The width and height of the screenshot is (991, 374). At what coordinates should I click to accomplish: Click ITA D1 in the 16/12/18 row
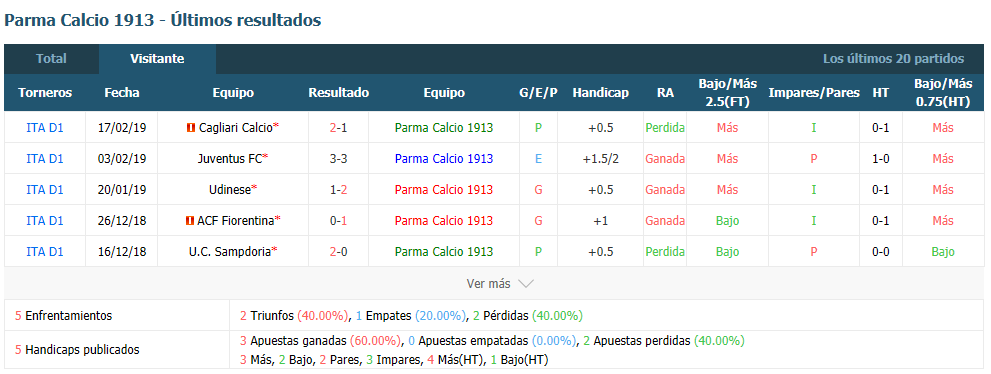click(x=45, y=251)
